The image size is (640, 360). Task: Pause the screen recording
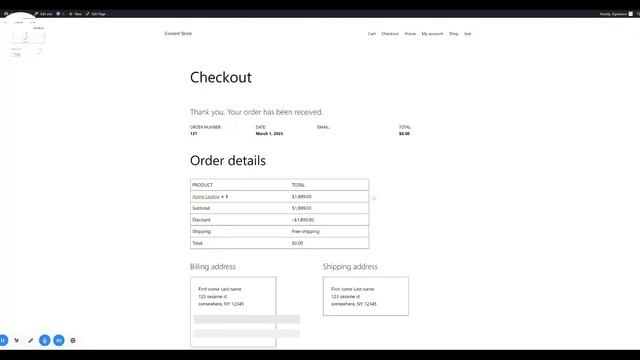[x=3, y=340]
